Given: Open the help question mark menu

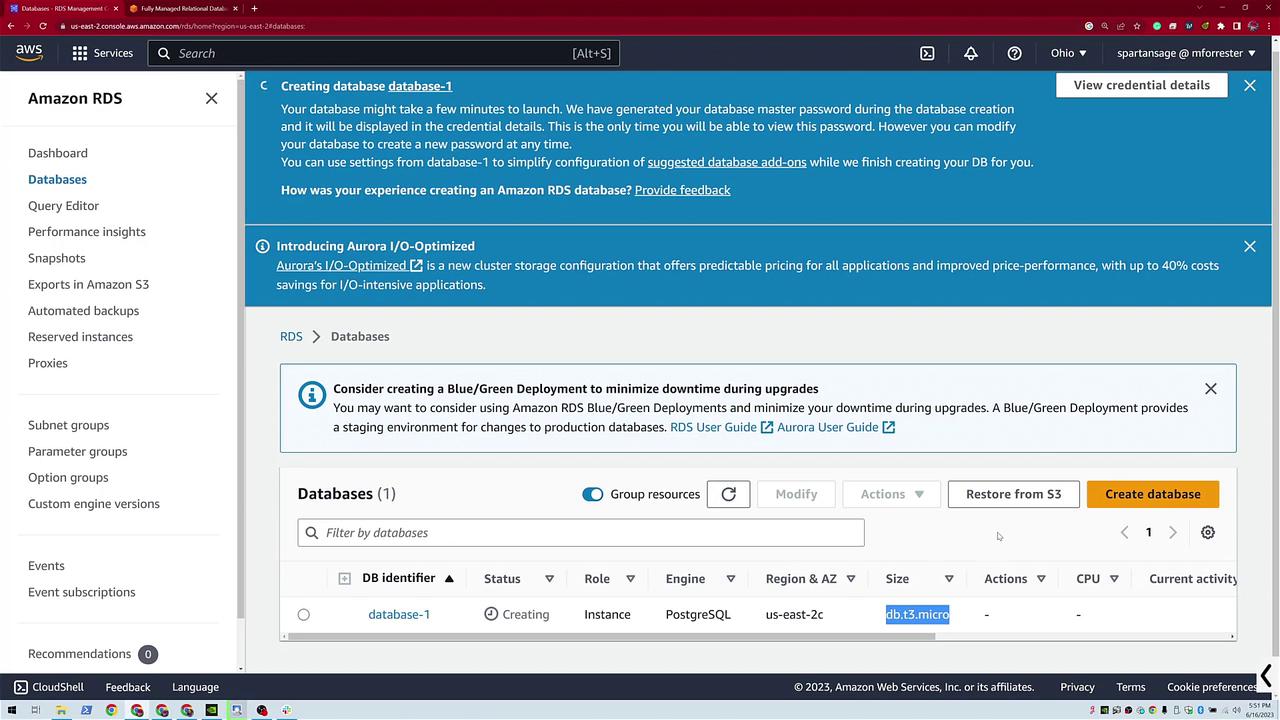Looking at the screenshot, I should pyautogui.click(x=1014, y=53).
